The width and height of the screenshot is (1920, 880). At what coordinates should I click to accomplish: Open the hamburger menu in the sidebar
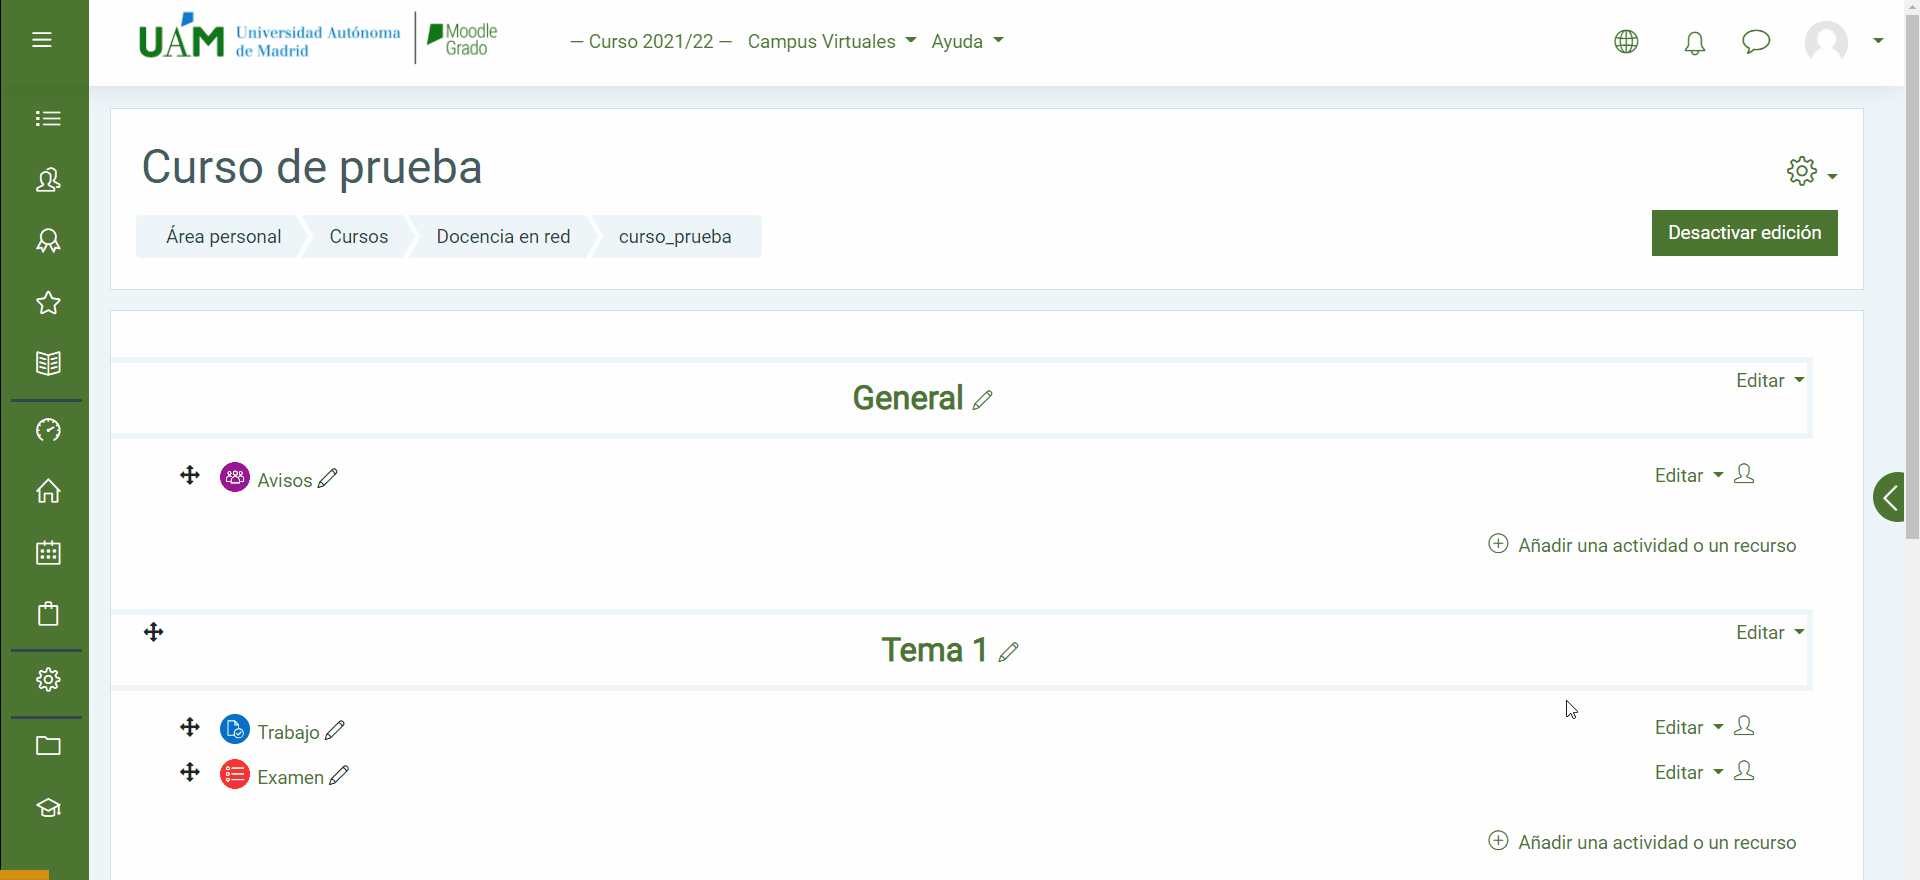click(x=42, y=40)
